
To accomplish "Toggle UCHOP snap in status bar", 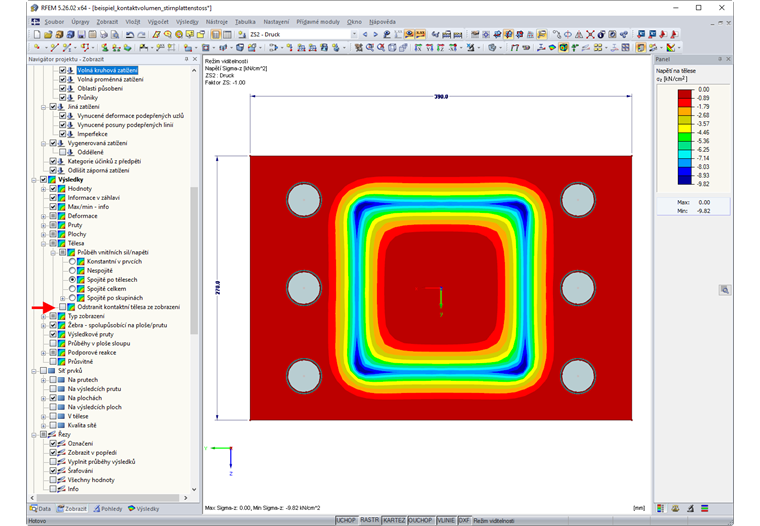I will (x=346, y=520).
